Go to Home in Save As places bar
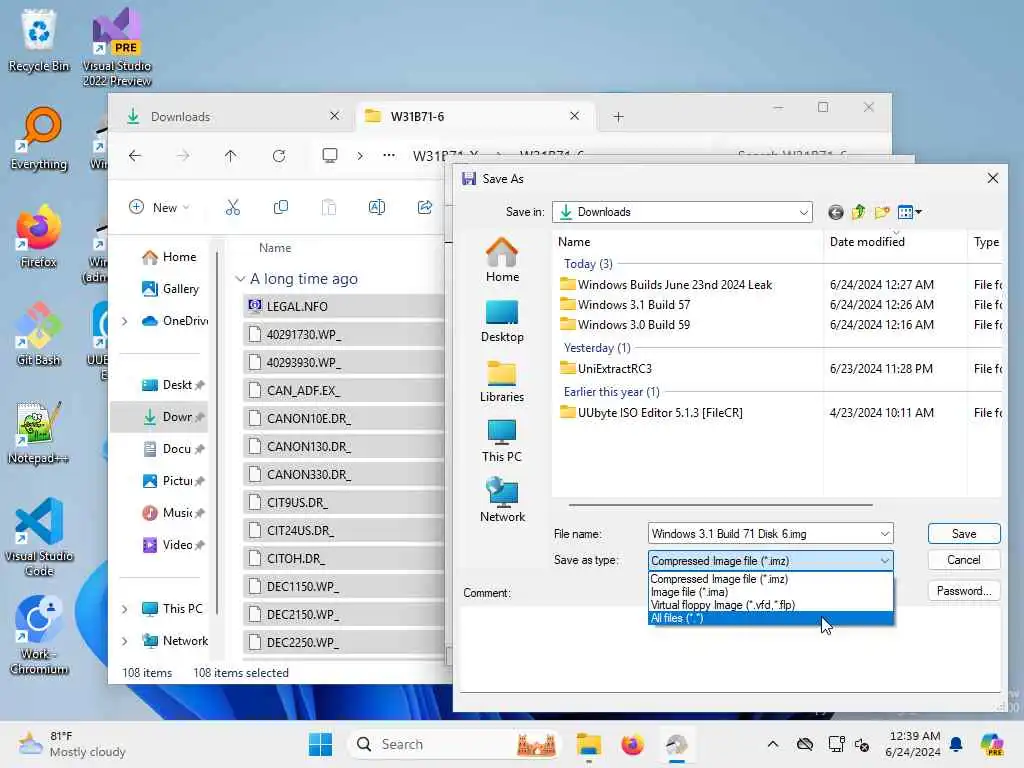1024x768 pixels. tap(502, 260)
